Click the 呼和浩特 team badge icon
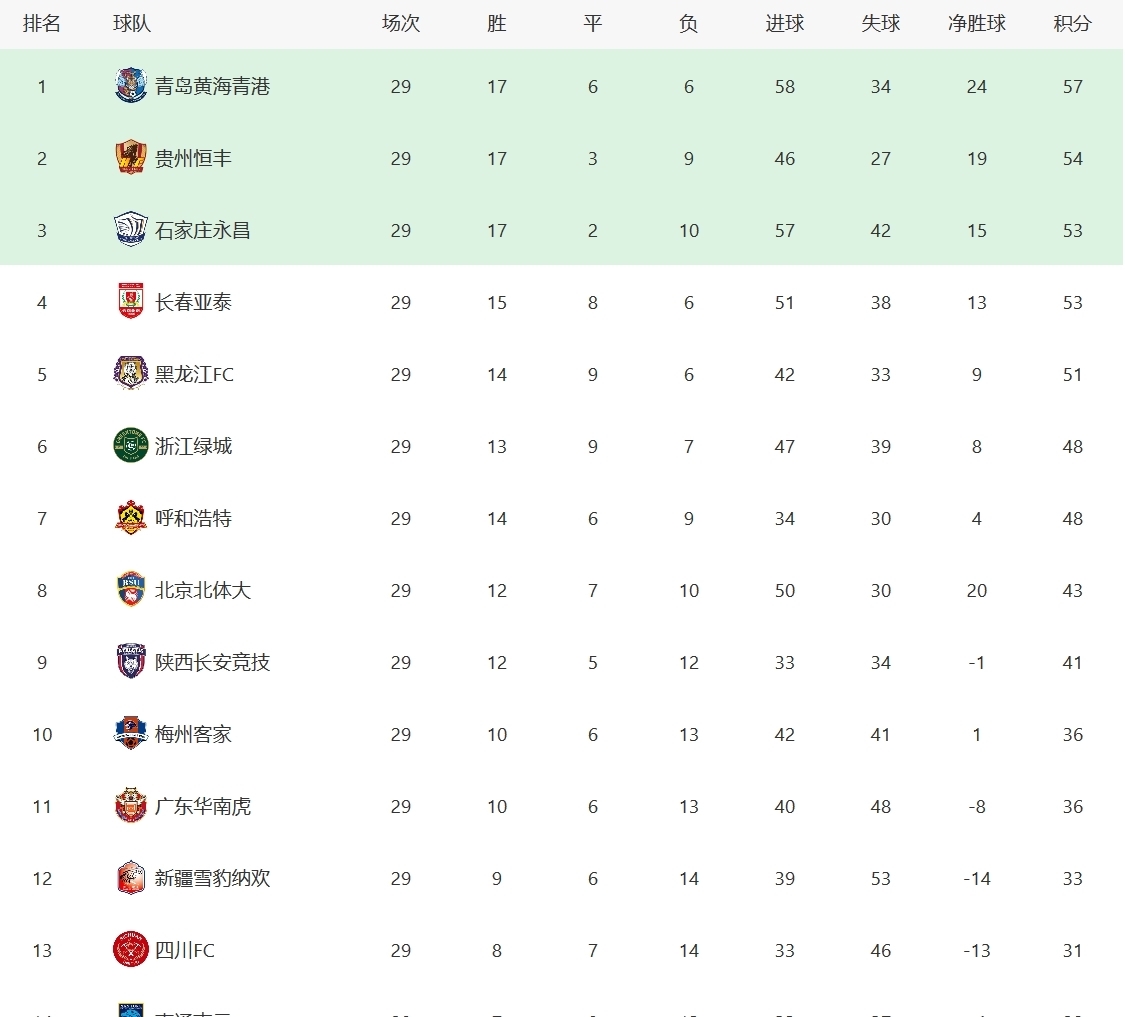Image resolution: width=1125 pixels, height=1017 pixels. [x=131, y=518]
